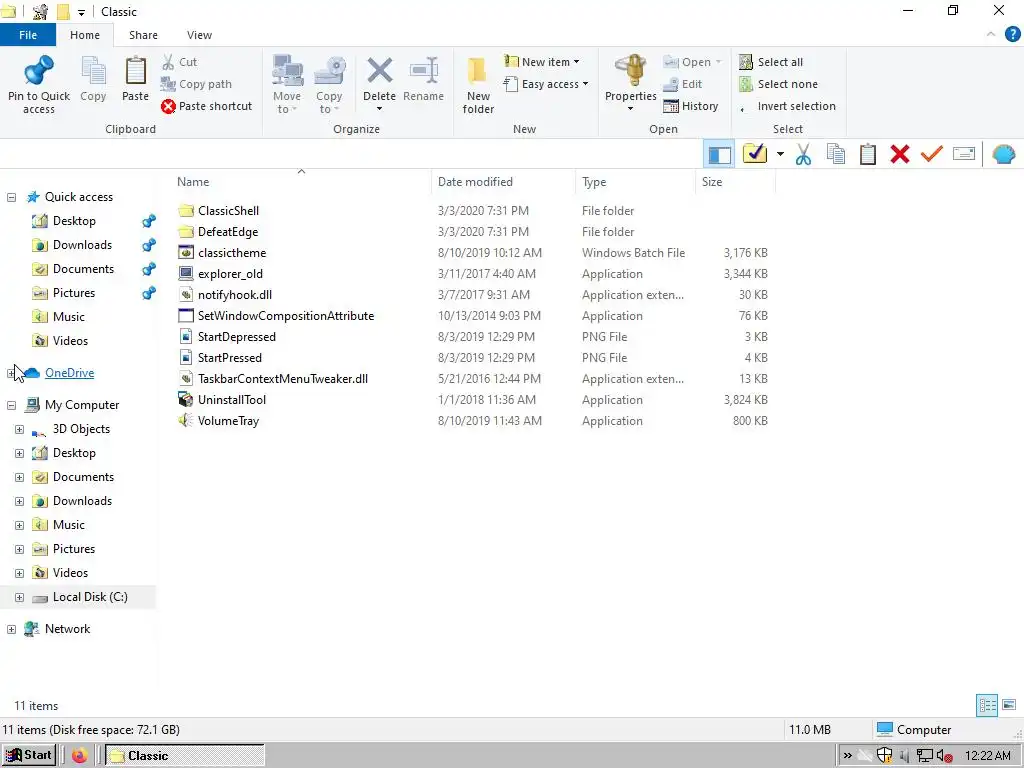Select 3D Objects in navigation tree
1024x768 pixels.
point(80,429)
